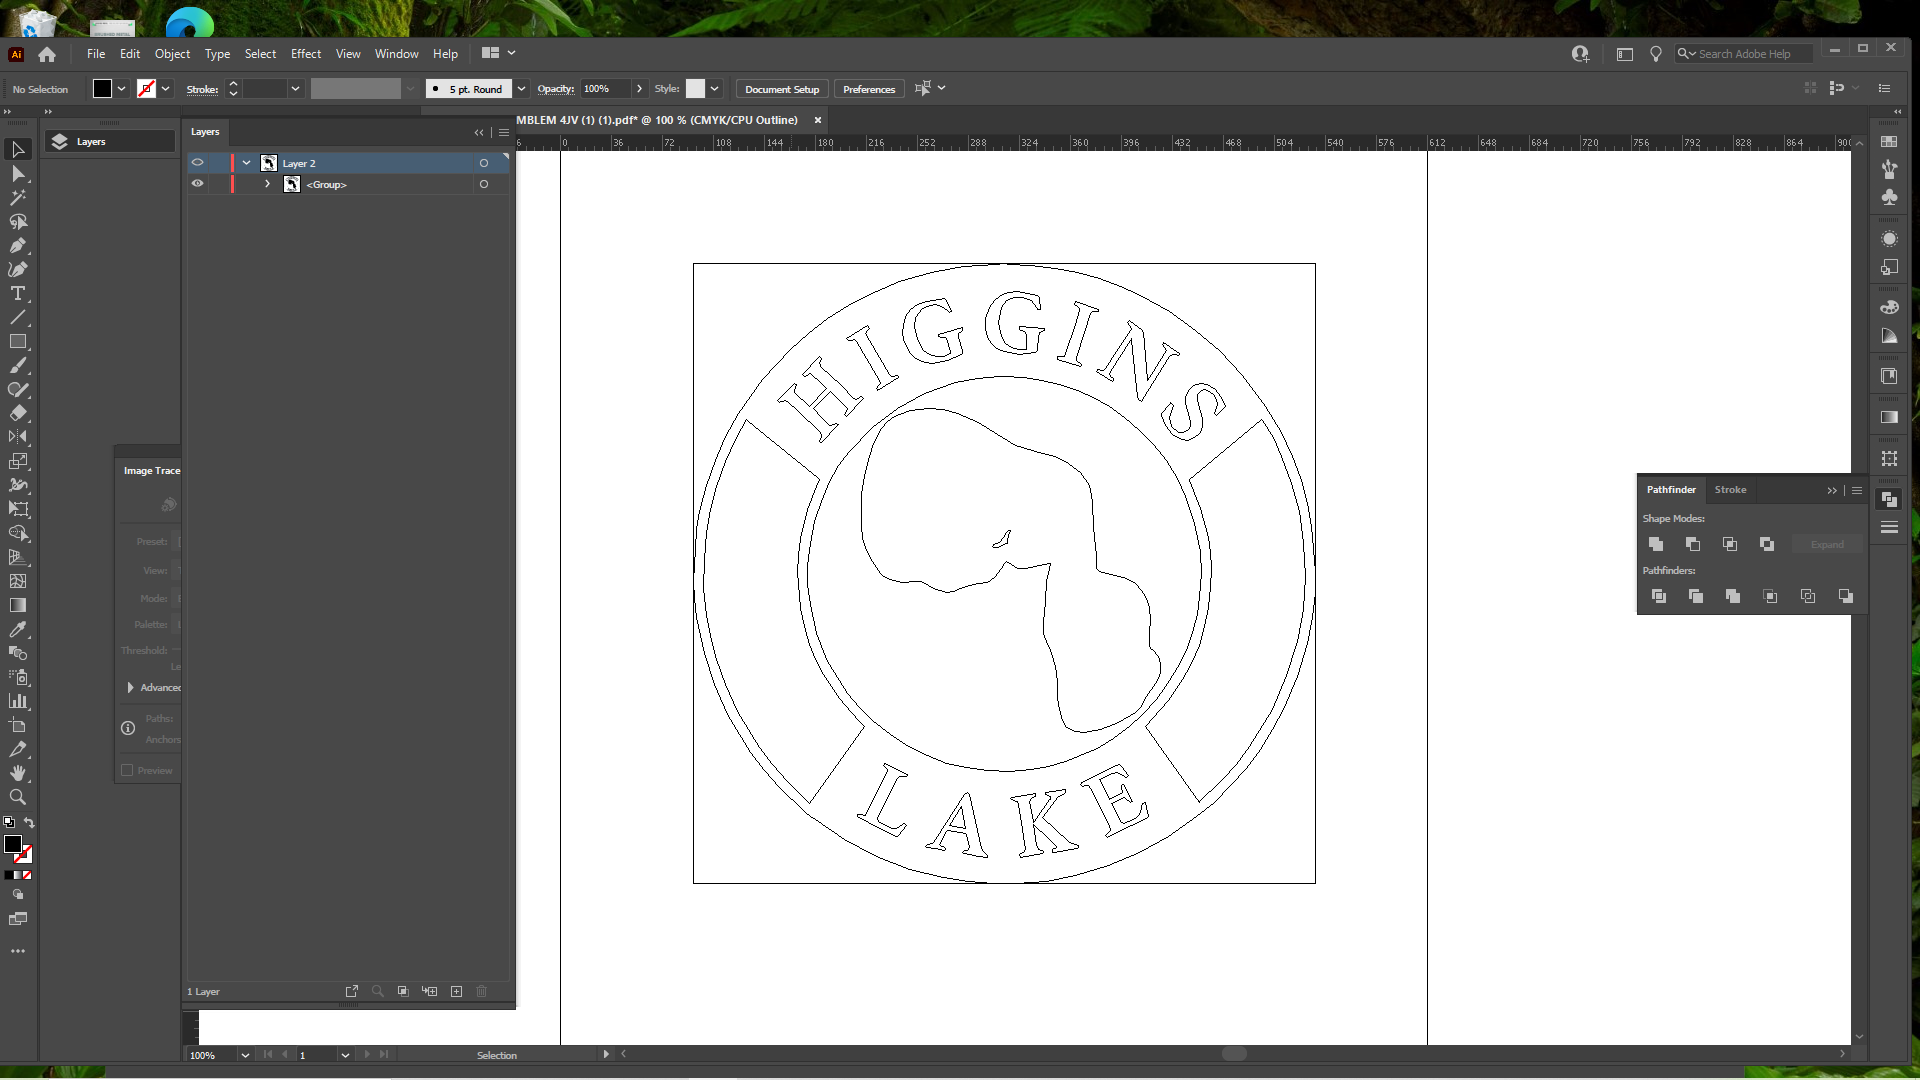Screen dimensions: 1920x1080
Task: Click fill color swatch in control bar
Action: pyautogui.click(x=102, y=89)
